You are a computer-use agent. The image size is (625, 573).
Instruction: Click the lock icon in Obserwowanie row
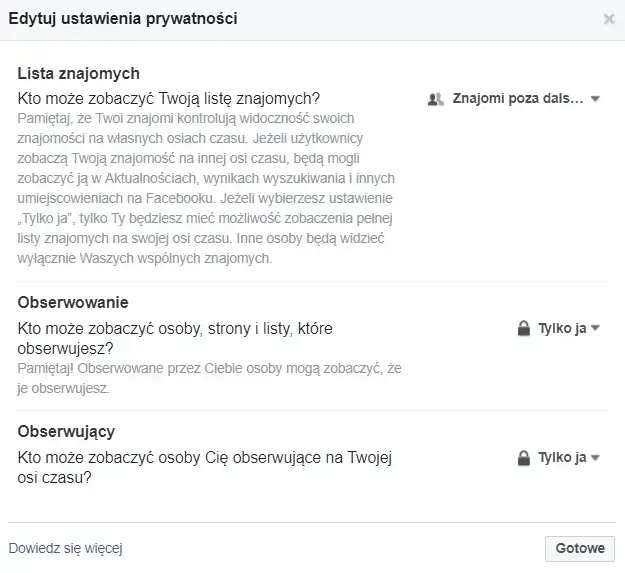click(523, 328)
